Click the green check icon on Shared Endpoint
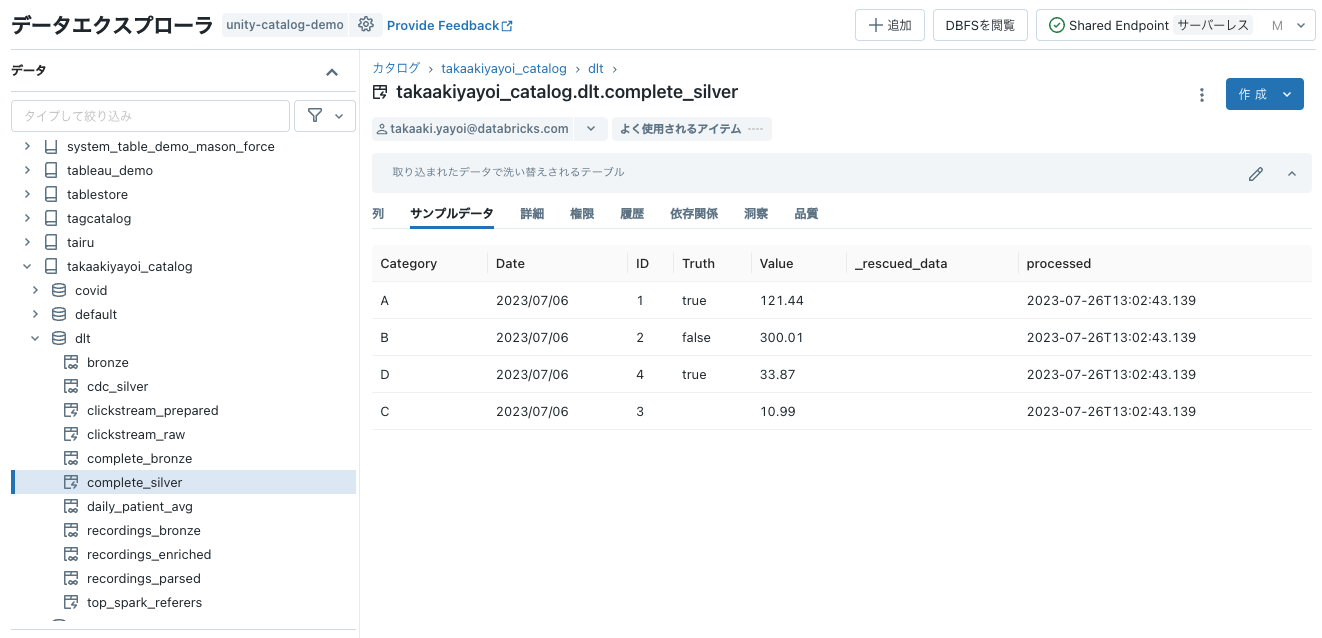Viewport: 1322px width, 638px height. [x=1055, y=24]
